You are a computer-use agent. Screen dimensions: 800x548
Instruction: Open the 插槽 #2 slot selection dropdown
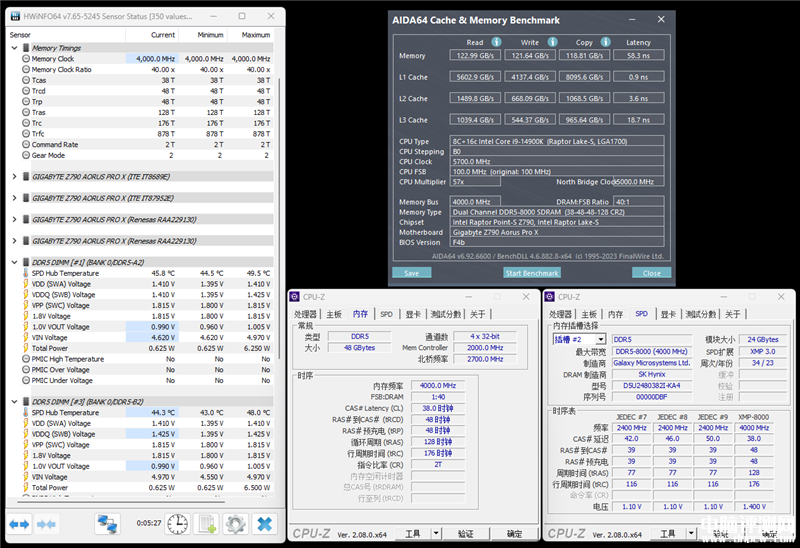pos(598,340)
